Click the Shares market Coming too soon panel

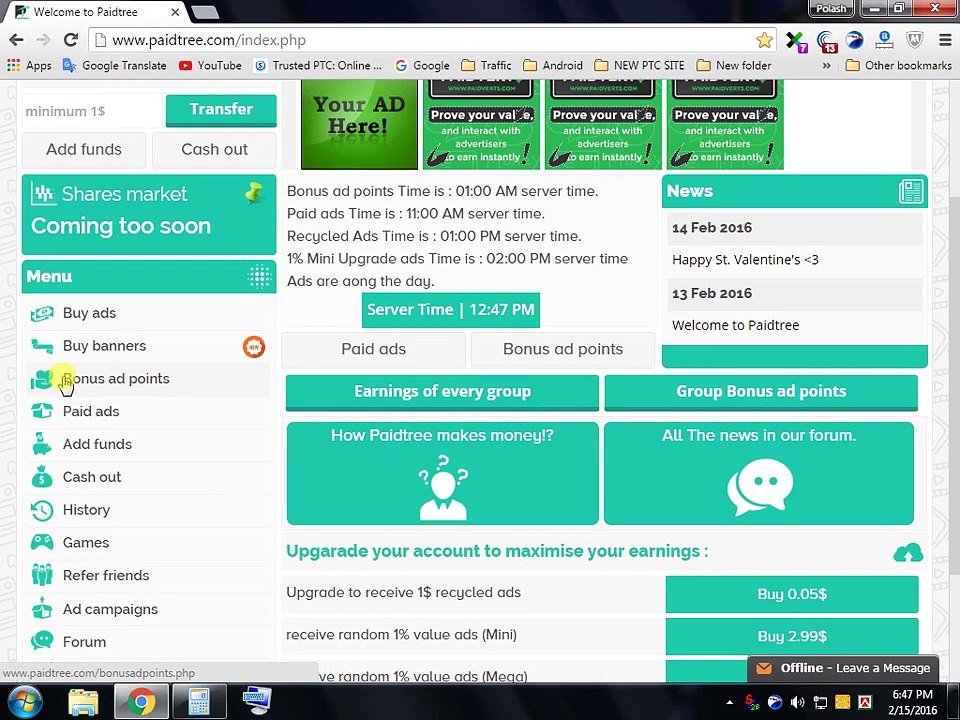[148, 214]
